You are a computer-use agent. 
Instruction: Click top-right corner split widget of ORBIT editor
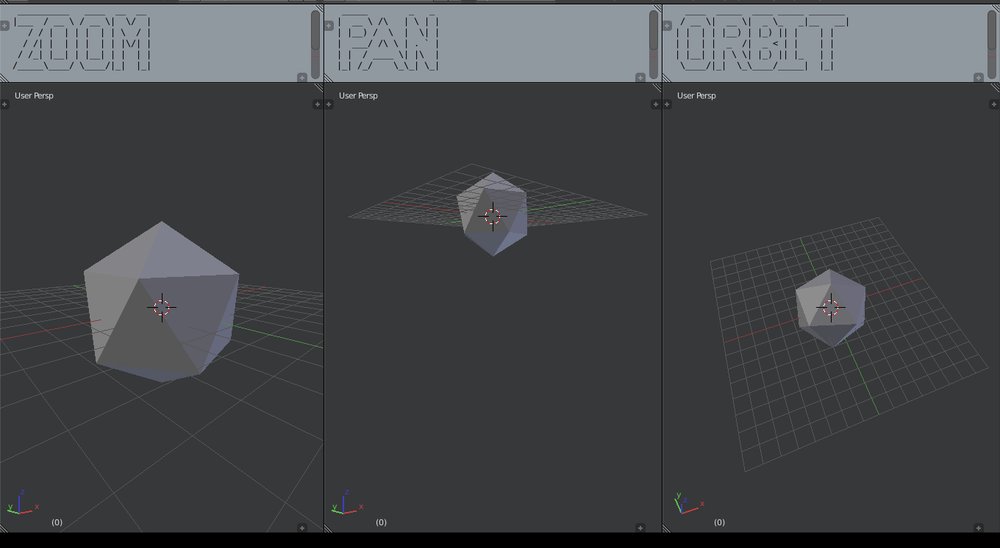tap(995, 9)
